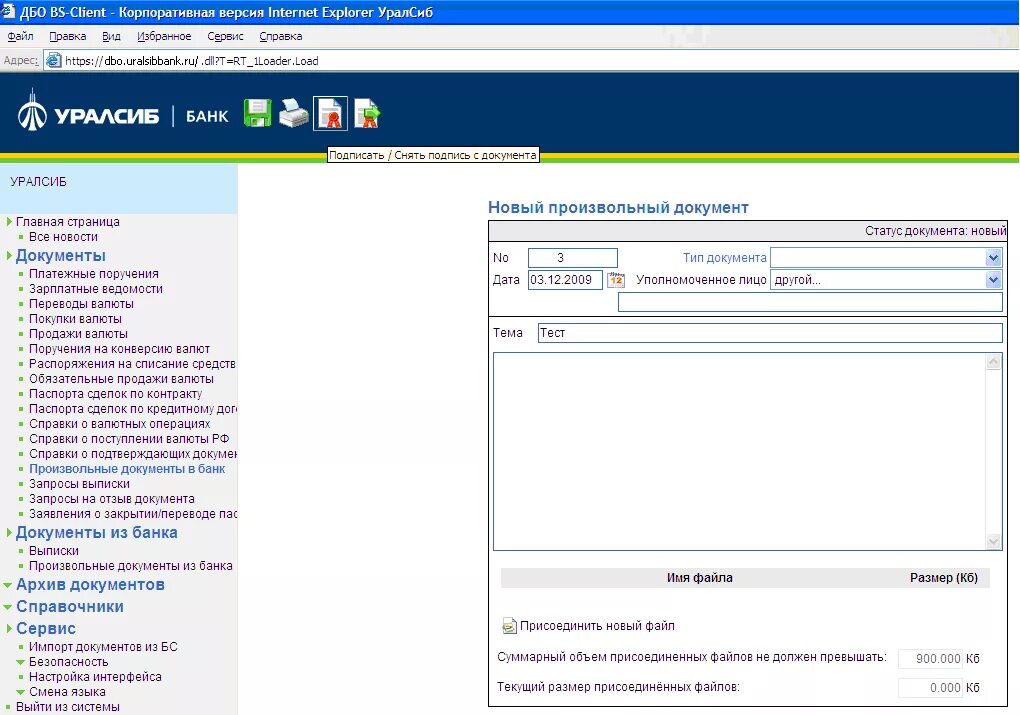Open Платежные поручения
Image resolution: width=1020 pixels, height=715 pixels.
click(94, 274)
